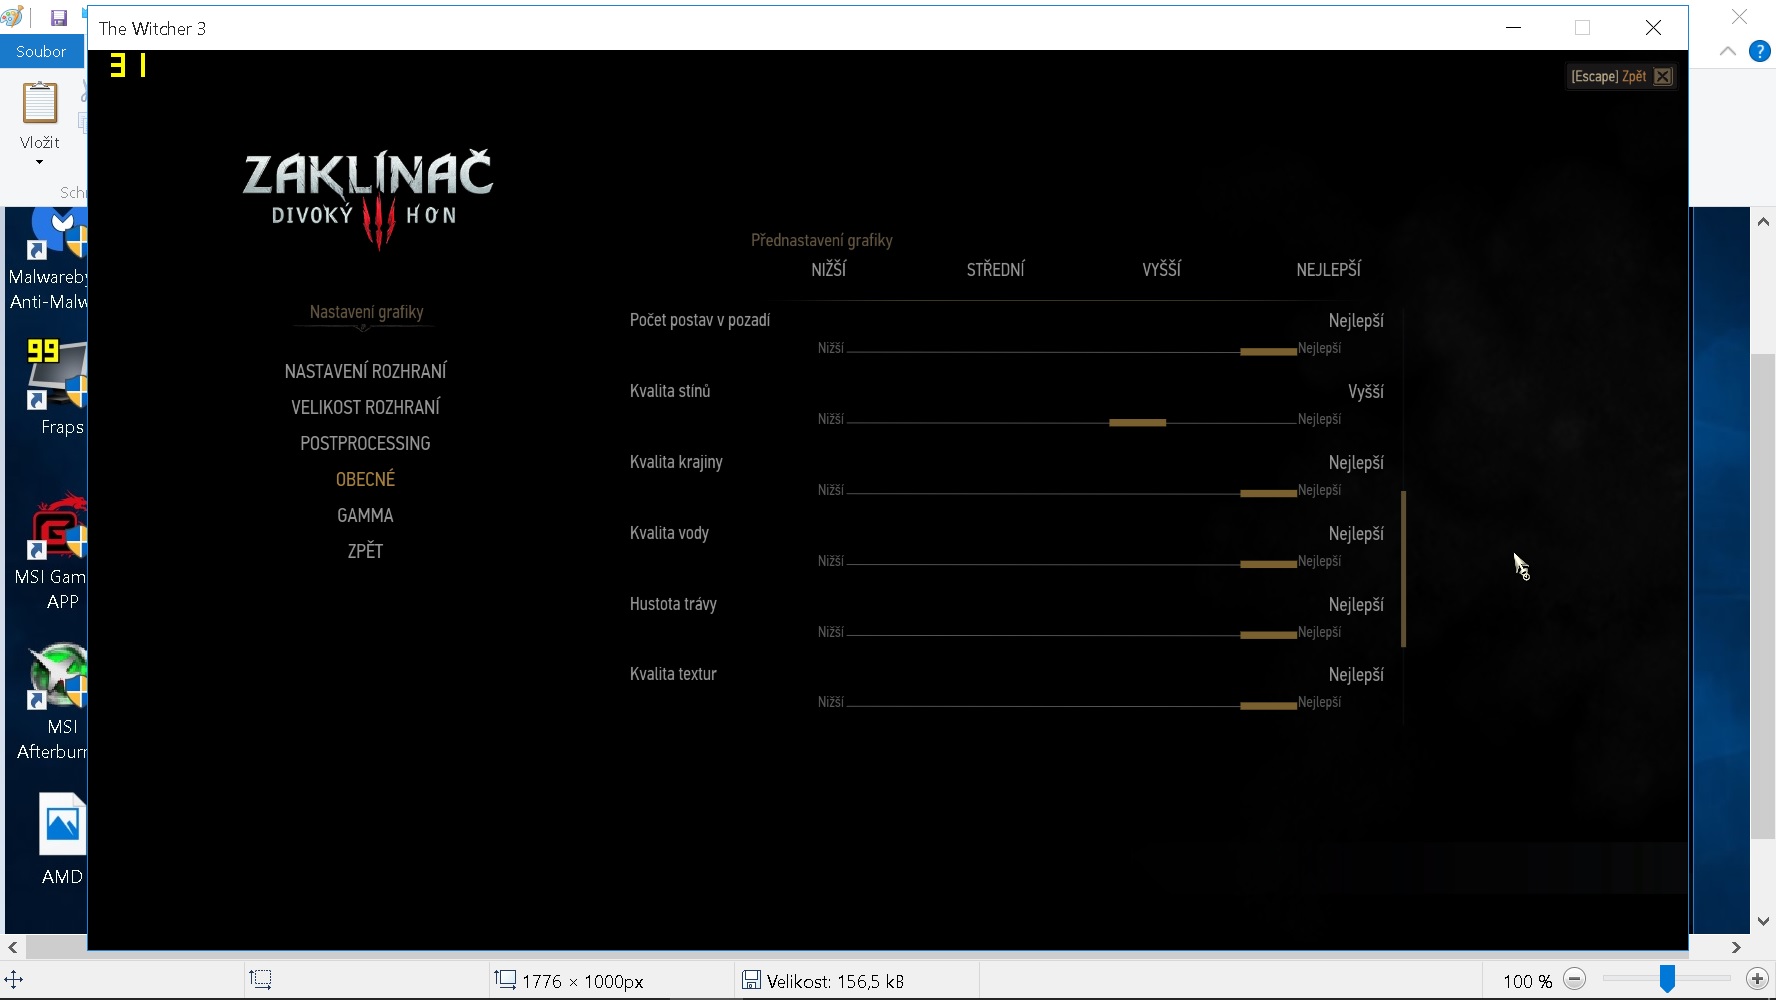Click the Velikost: 156,5 kB status text

coord(835,981)
